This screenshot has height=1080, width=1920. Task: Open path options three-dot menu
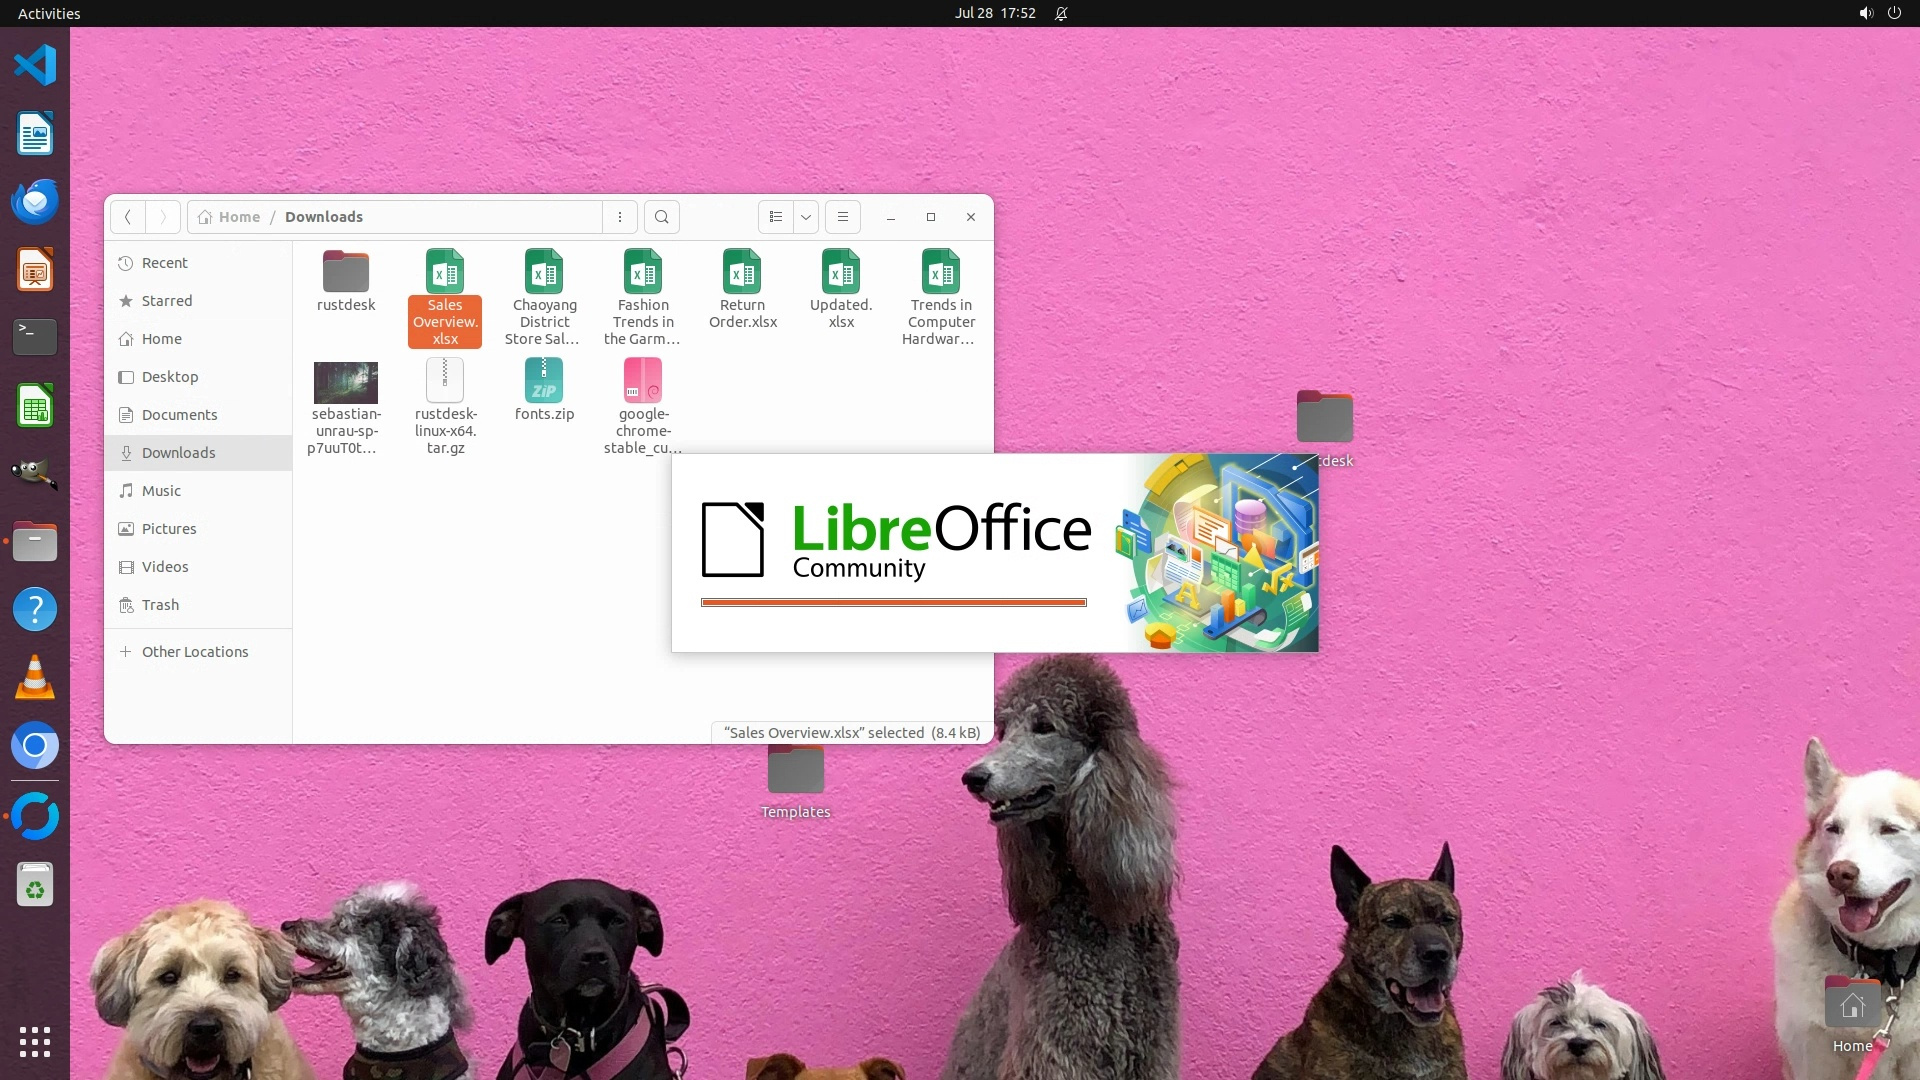pyautogui.click(x=620, y=217)
